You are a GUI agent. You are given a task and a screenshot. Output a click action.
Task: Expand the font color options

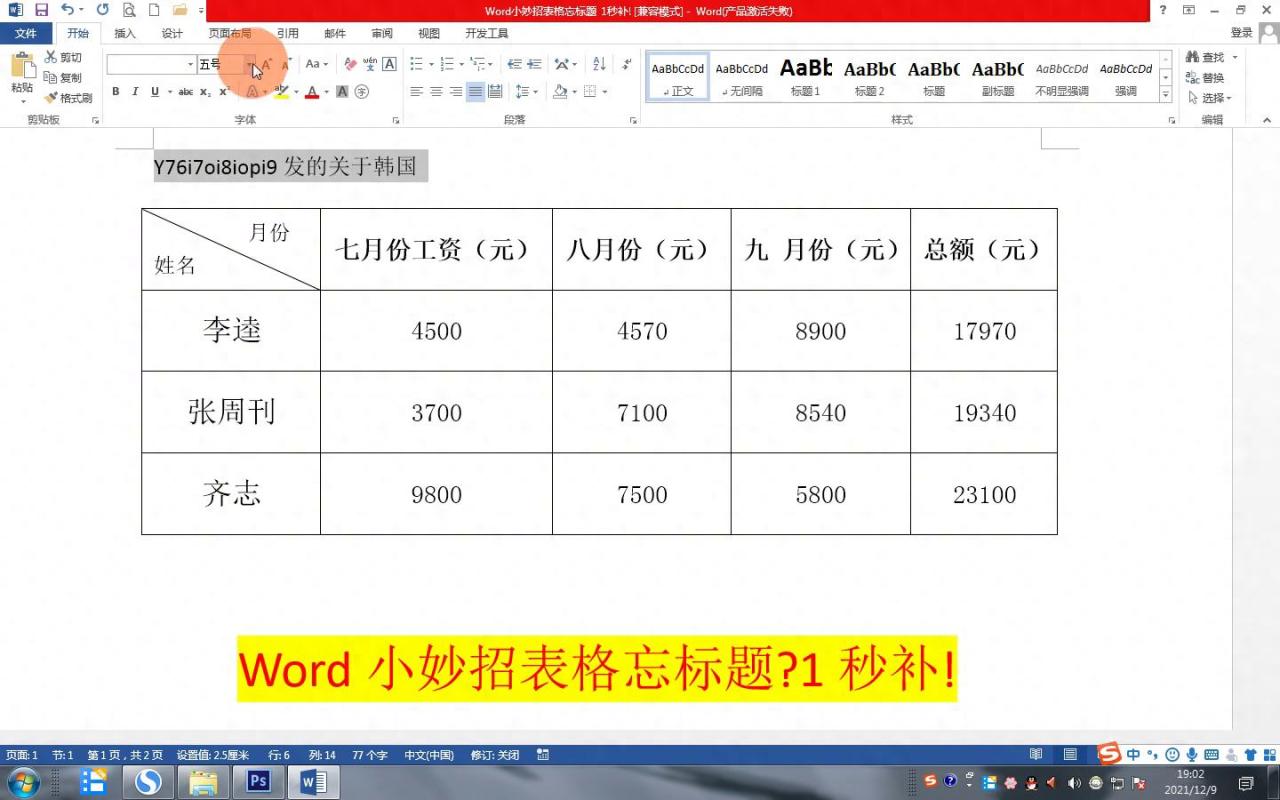(x=325, y=91)
